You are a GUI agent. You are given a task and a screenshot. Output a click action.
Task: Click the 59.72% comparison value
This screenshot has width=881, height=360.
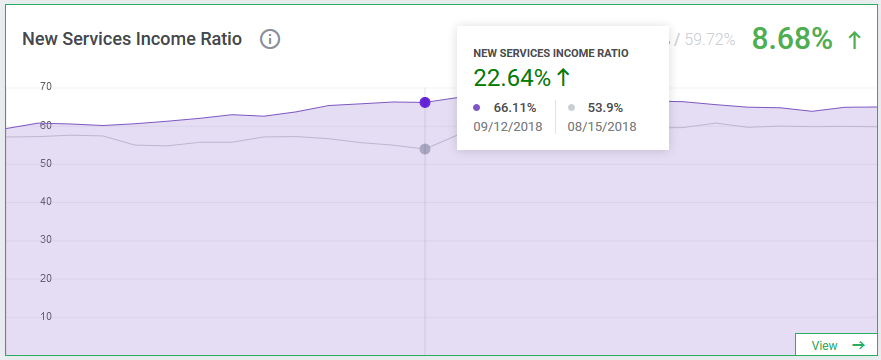pyautogui.click(x=710, y=40)
